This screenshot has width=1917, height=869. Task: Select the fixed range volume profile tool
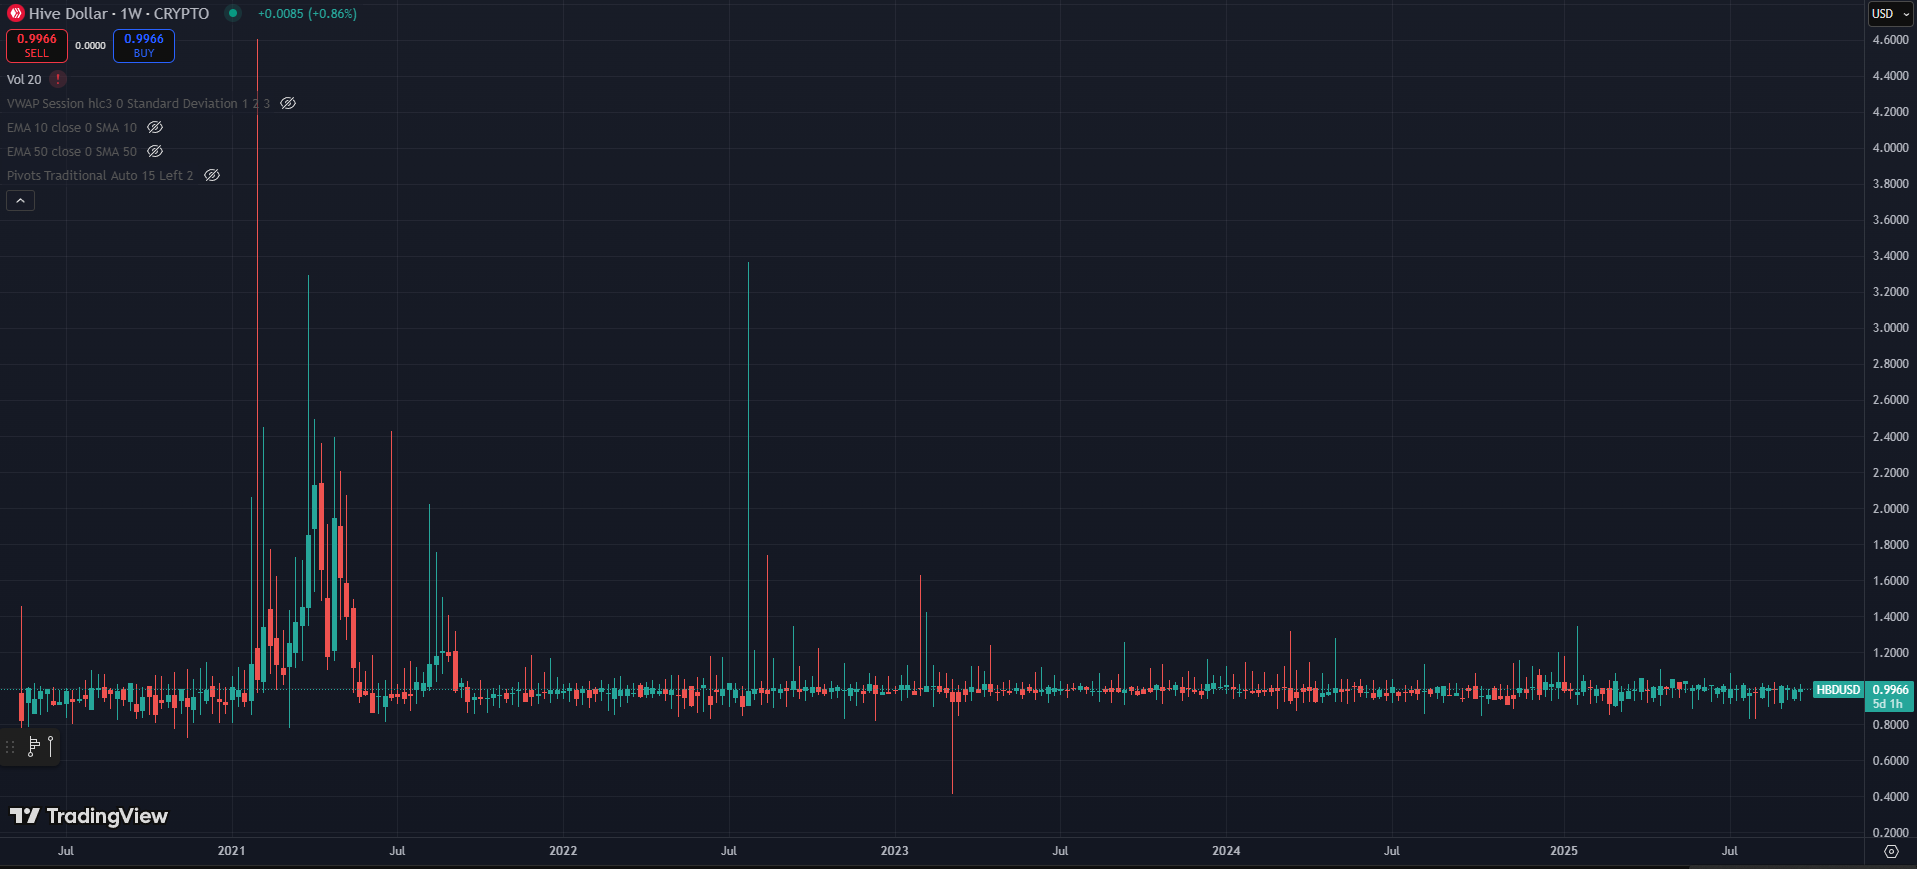pos(33,746)
